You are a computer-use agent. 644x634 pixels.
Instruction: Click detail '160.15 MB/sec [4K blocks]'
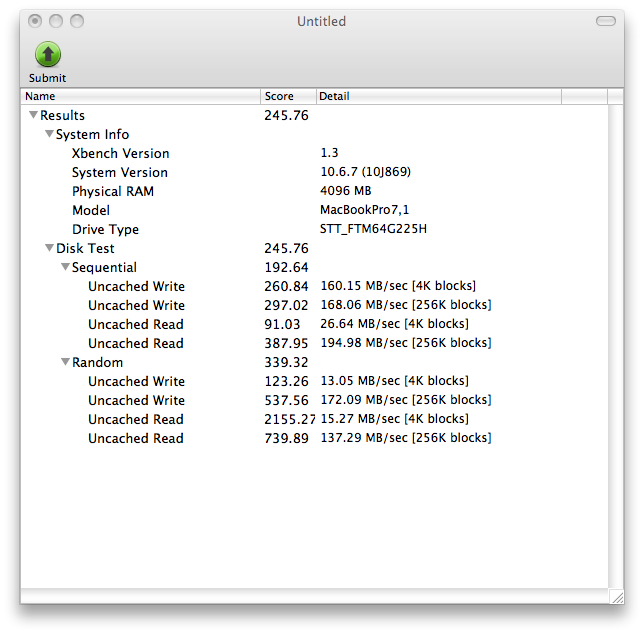click(398, 286)
